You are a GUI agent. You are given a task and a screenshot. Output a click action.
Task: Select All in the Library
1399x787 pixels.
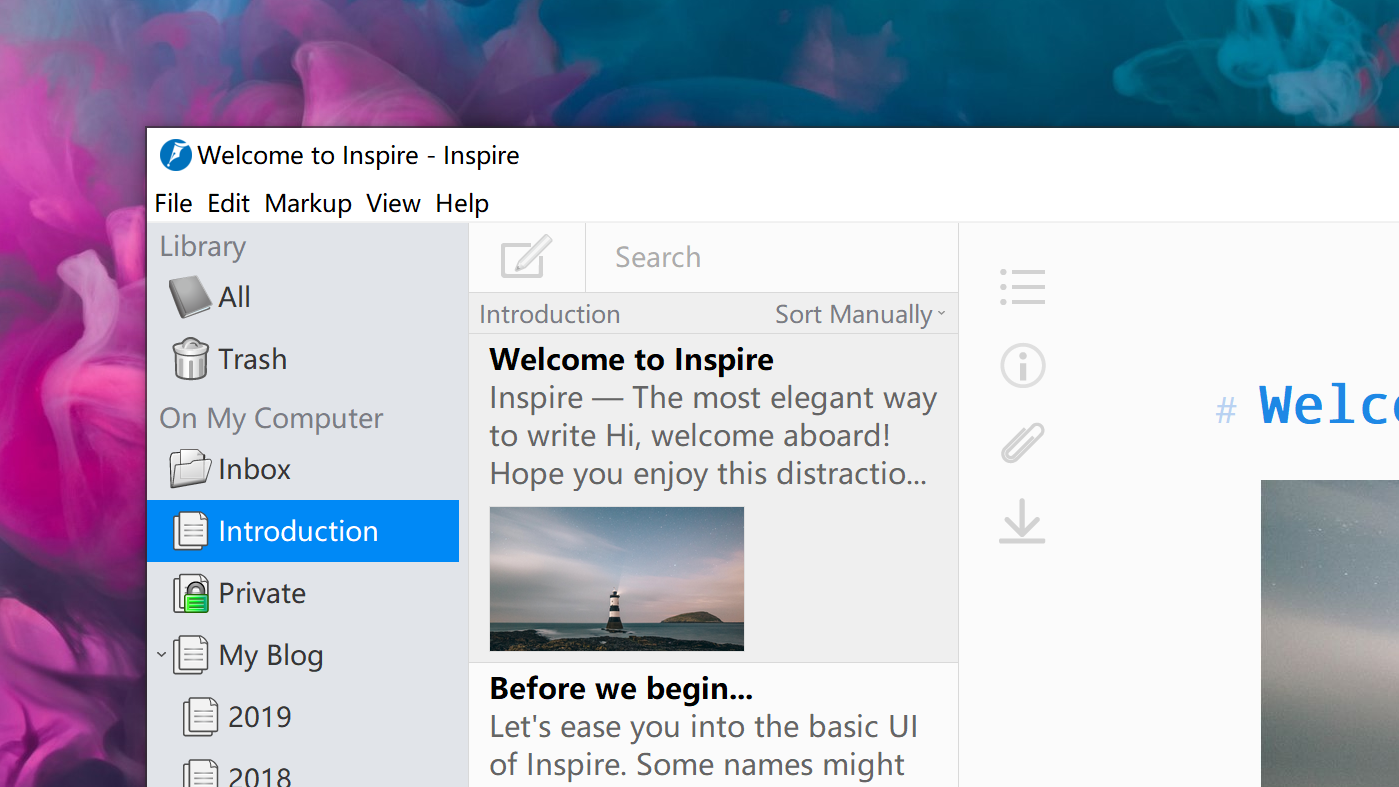(x=303, y=297)
